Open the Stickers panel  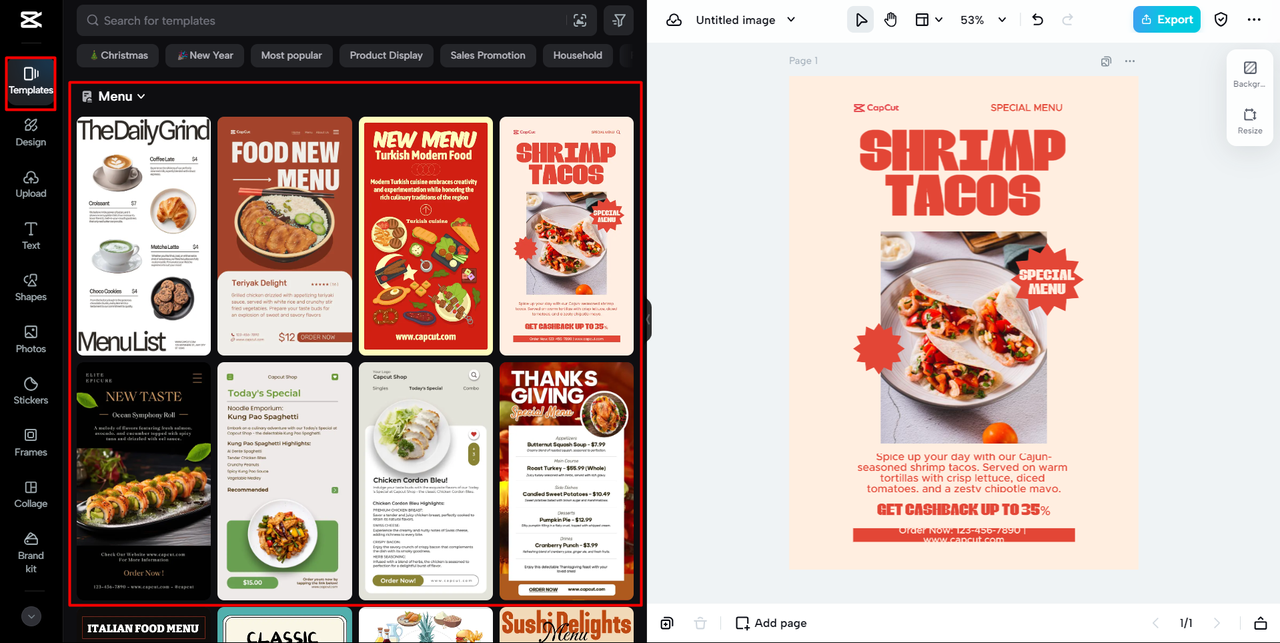click(31, 391)
